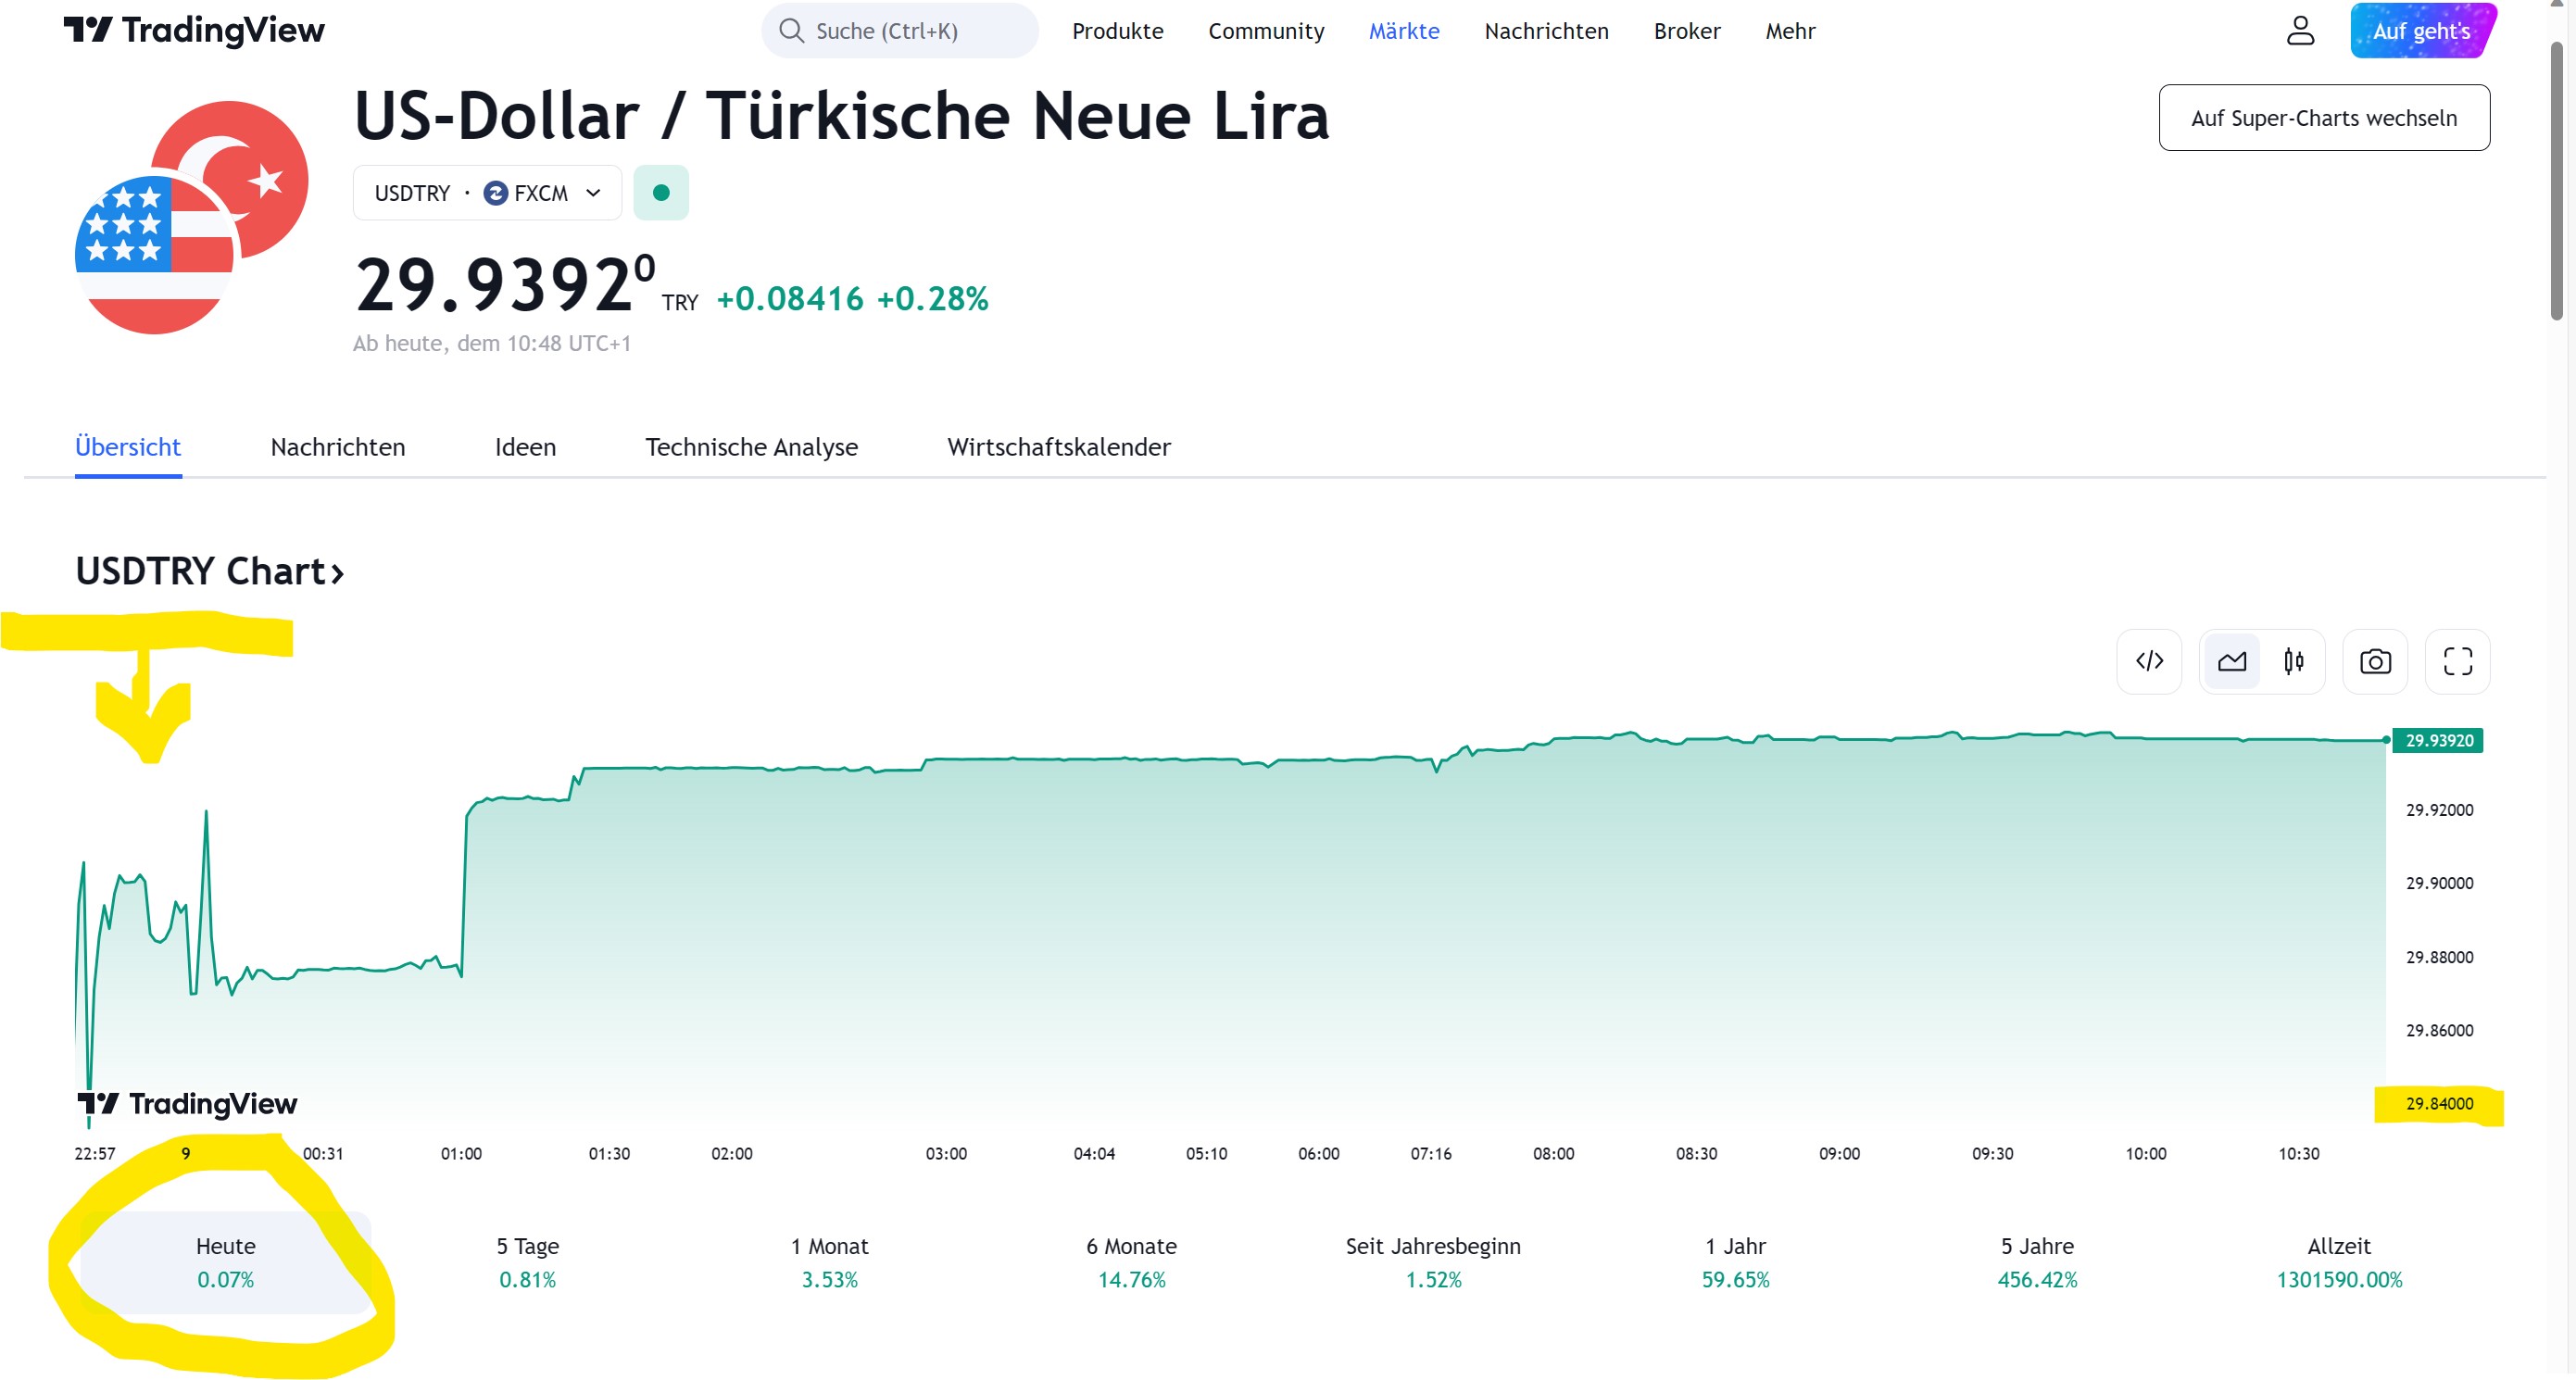This screenshot has width=2576, height=1380.
Task: Open the Wirtschaftskalender tab
Action: [1058, 447]
